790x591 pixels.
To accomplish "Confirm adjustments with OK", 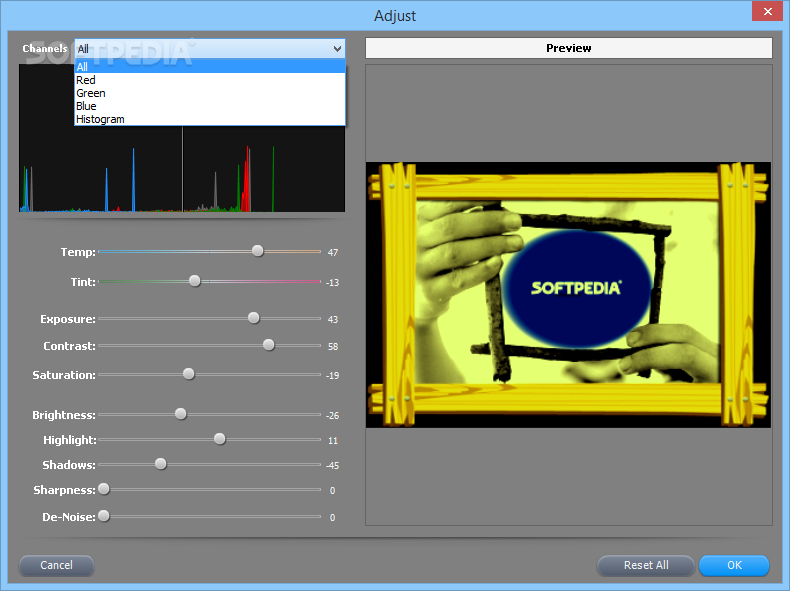I will click(734, 565).
